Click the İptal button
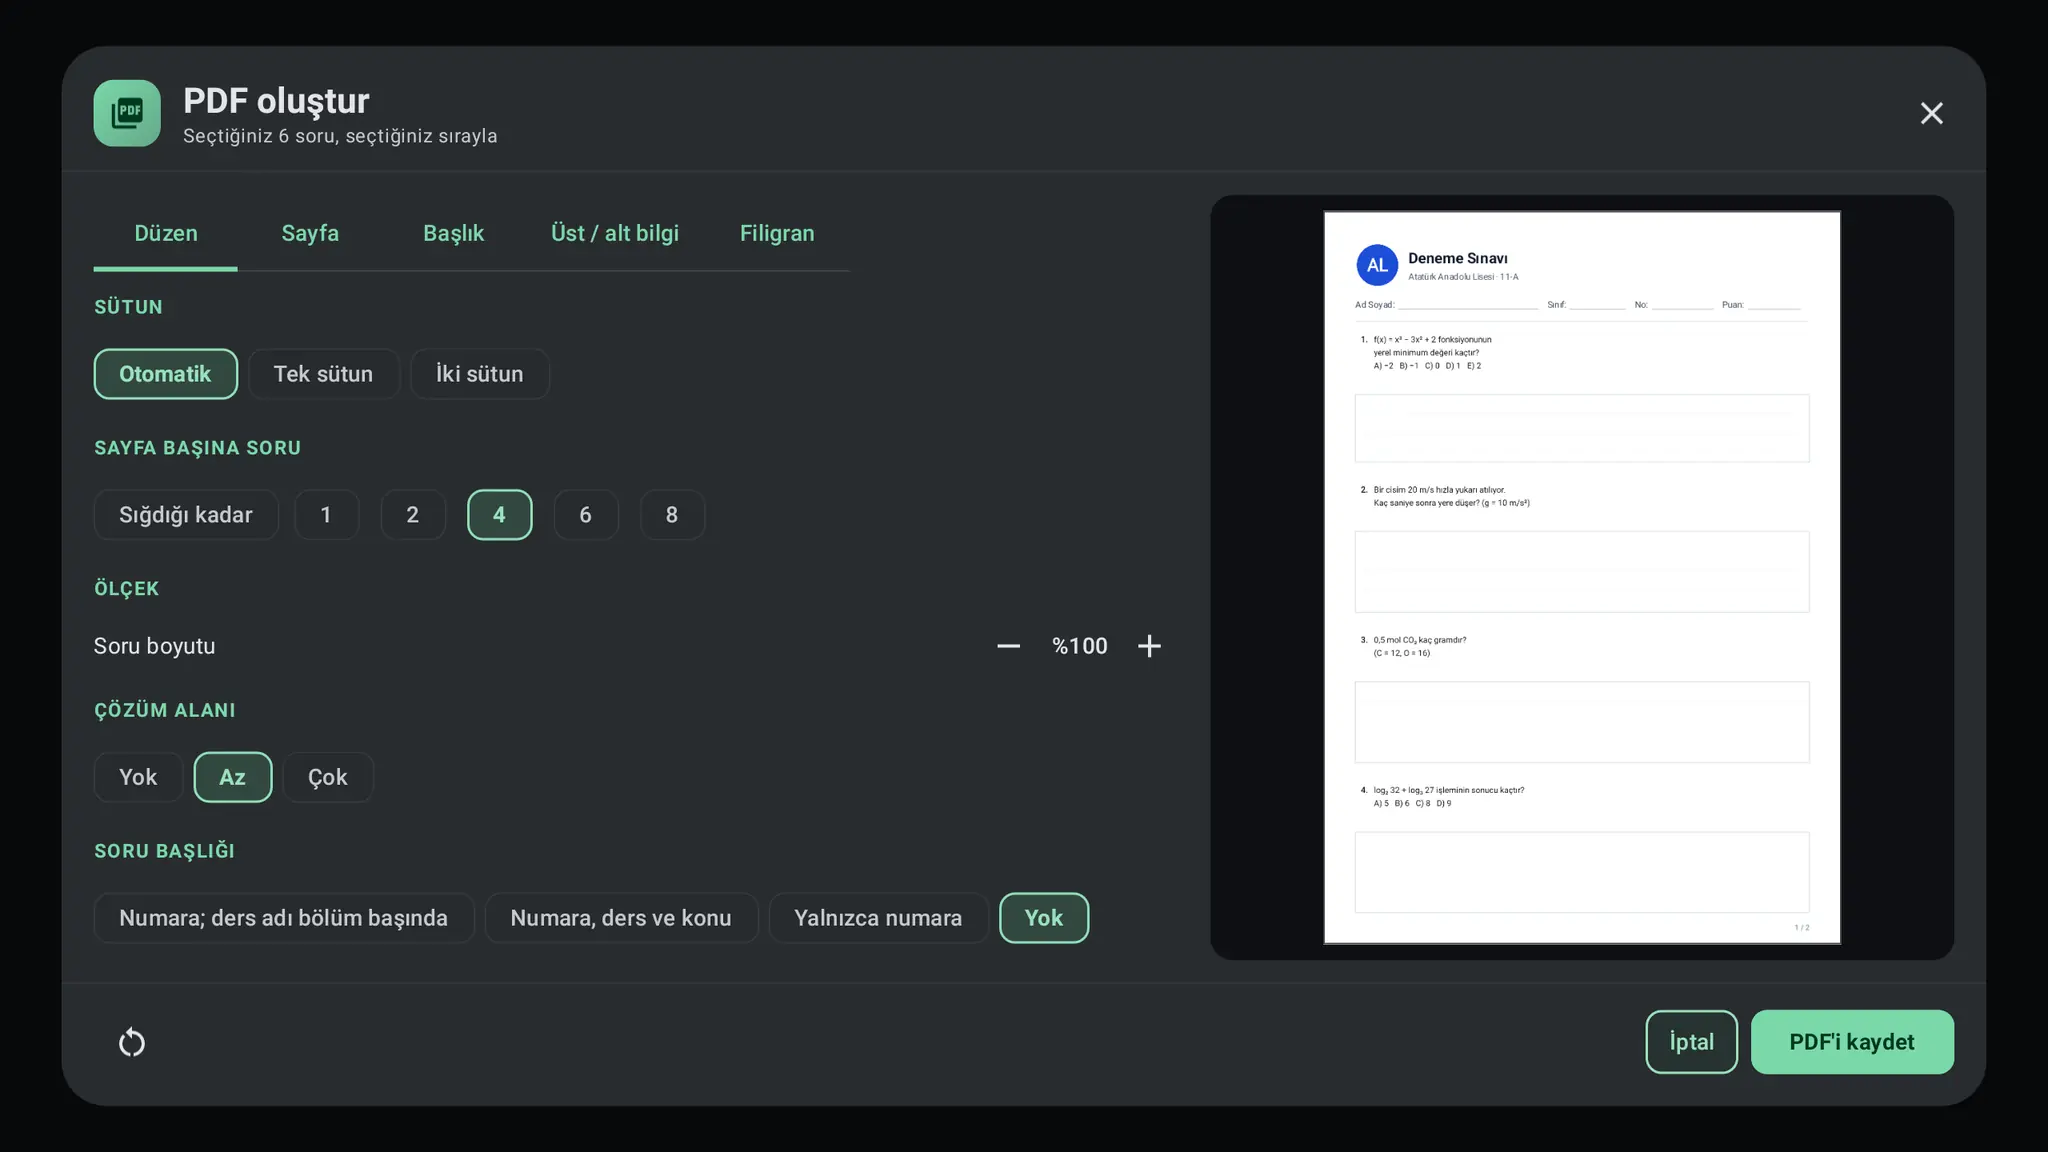 tap(1691, 1042)
